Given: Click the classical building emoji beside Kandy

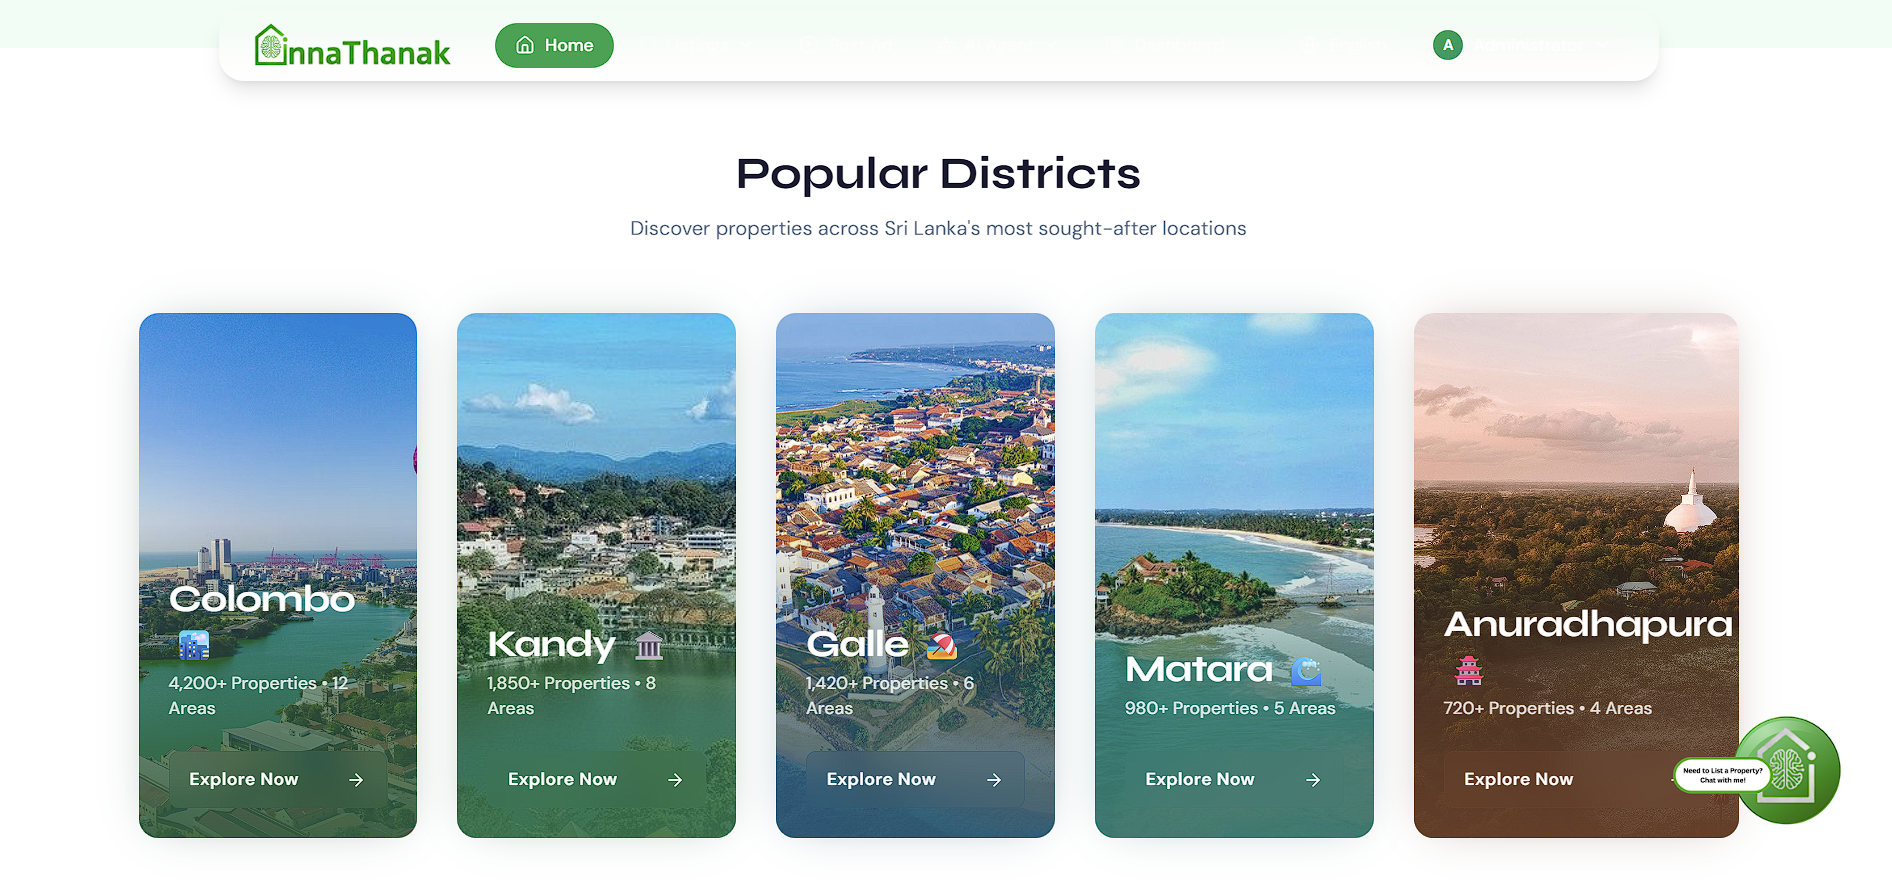Looking at the screenshot, I should click(x=649, y=645).
